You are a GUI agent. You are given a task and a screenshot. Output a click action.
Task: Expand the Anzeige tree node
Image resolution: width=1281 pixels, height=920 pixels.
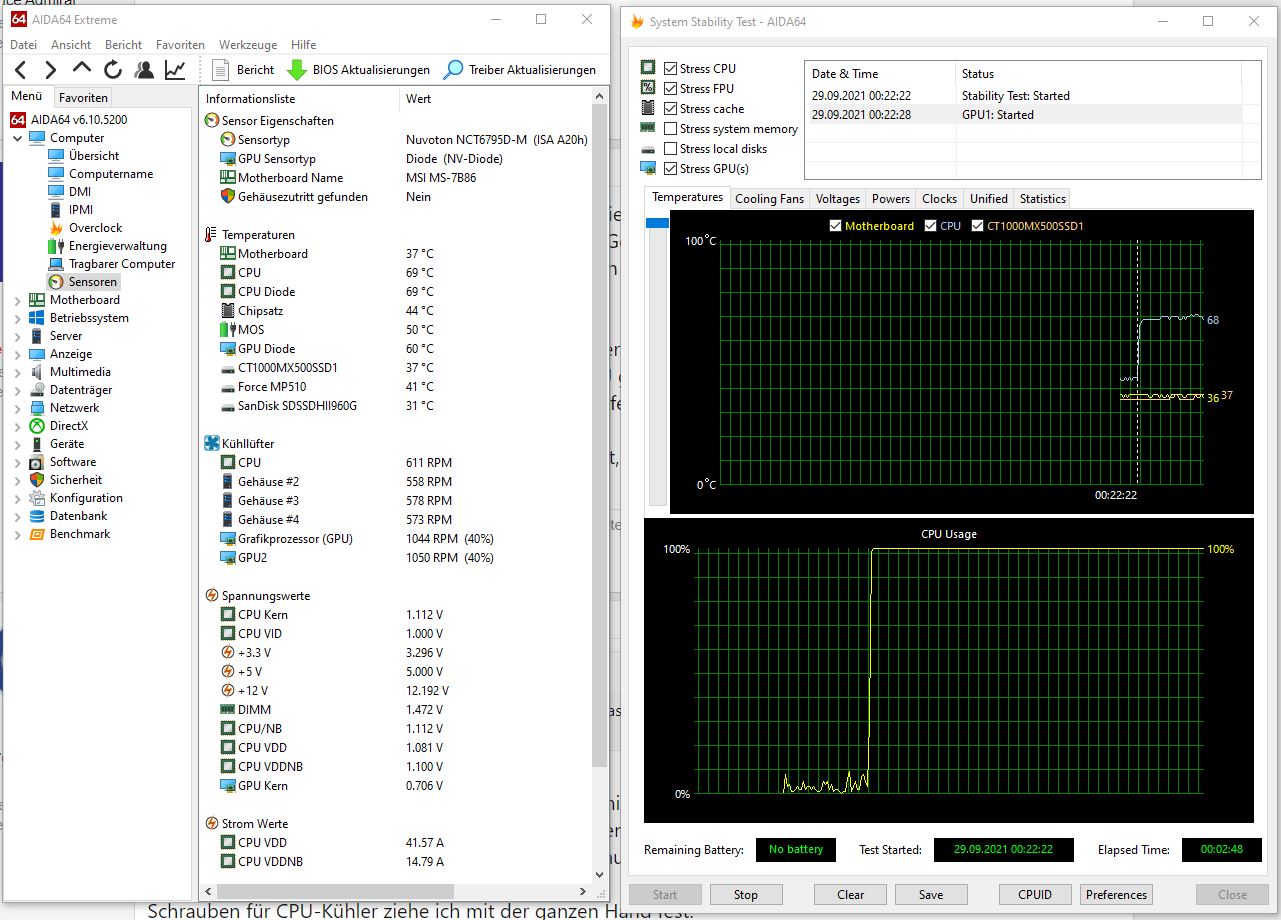(x=18, y=354)
